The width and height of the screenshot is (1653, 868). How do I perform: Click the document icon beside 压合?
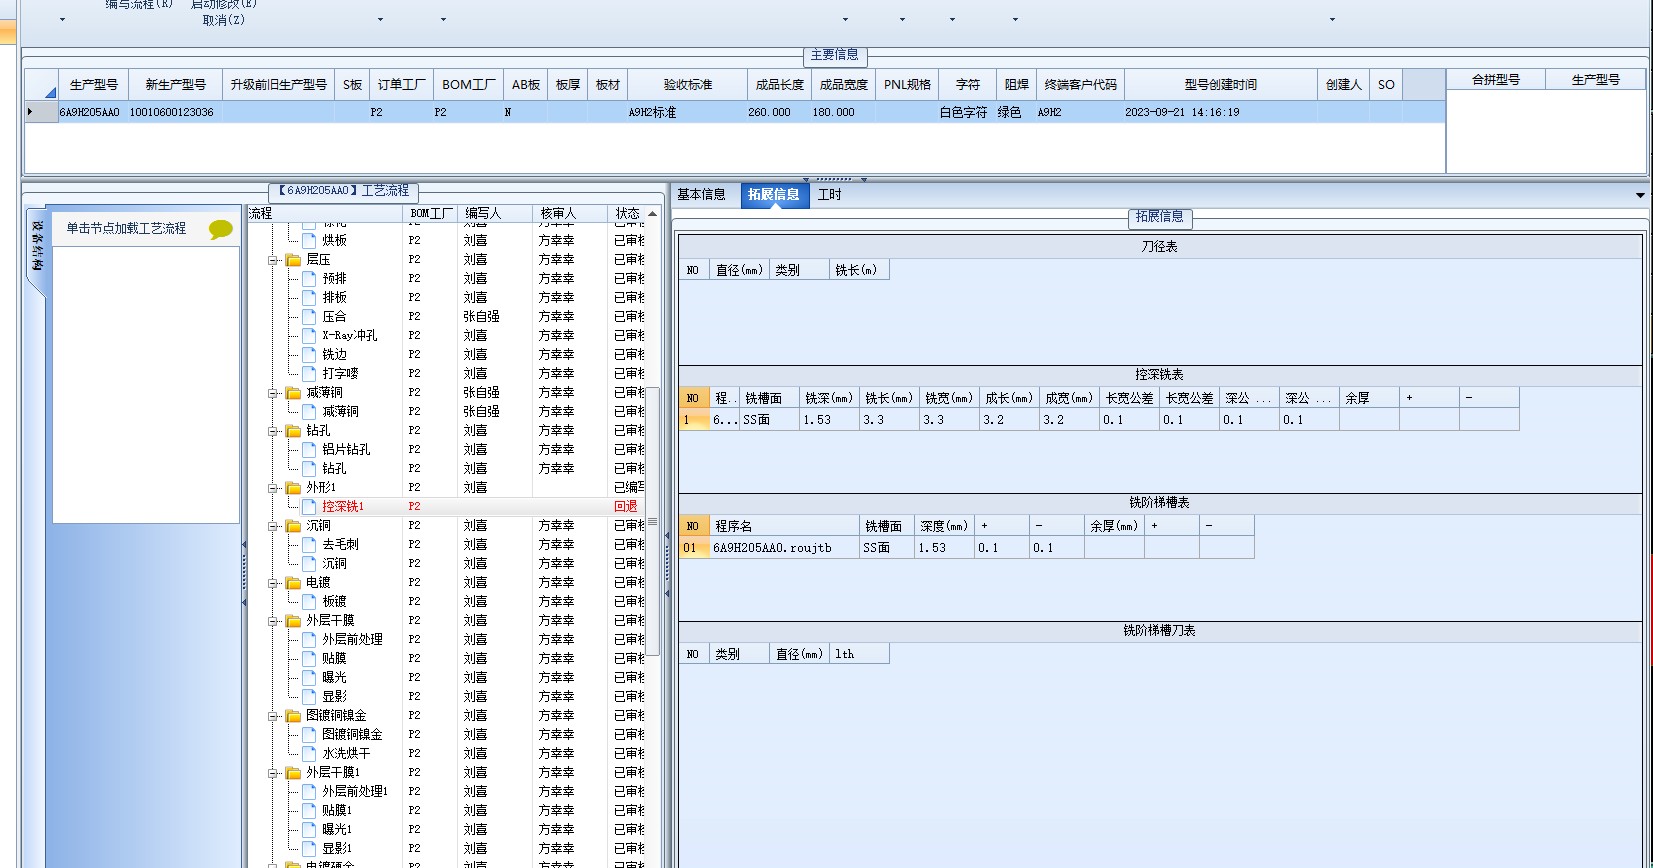[309, 316]
